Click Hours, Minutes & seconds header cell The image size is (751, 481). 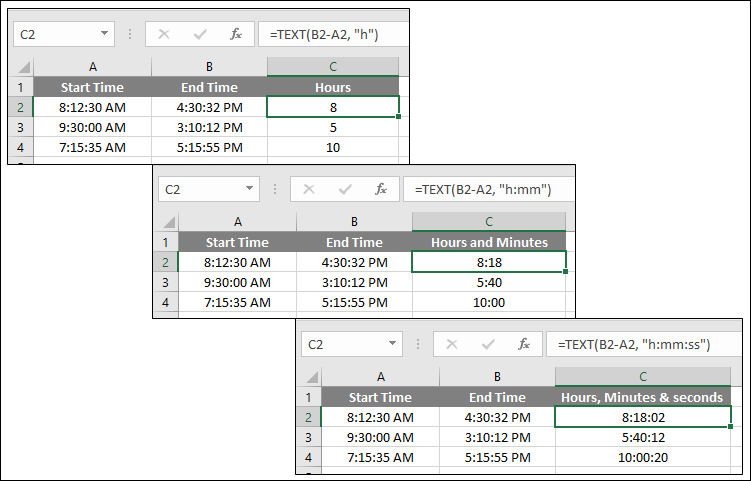click(643, 397)
